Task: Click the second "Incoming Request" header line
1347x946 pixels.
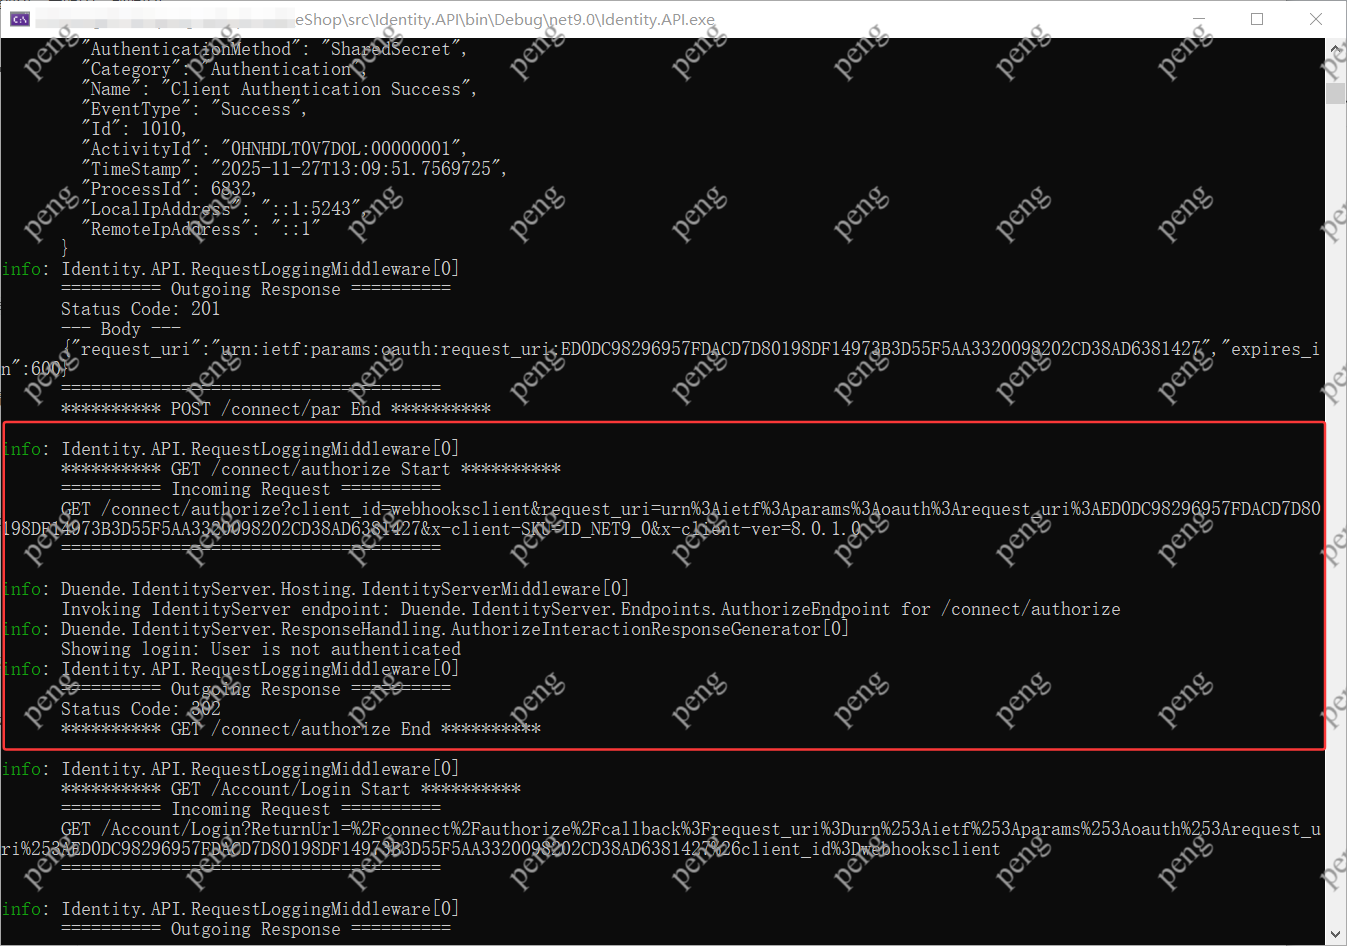Action: tap(251, 809)
